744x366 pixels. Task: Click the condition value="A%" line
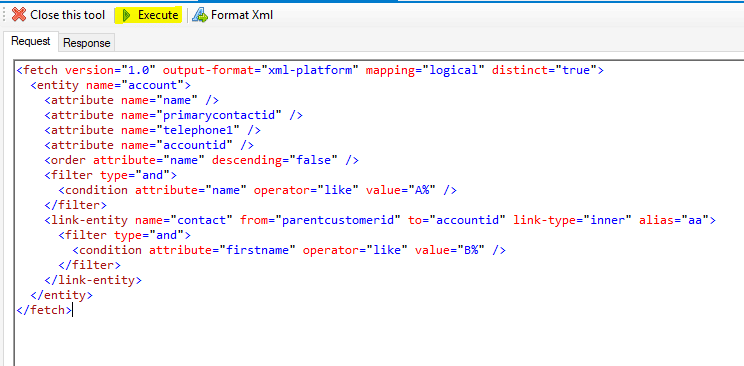click(x=258, y=190)
